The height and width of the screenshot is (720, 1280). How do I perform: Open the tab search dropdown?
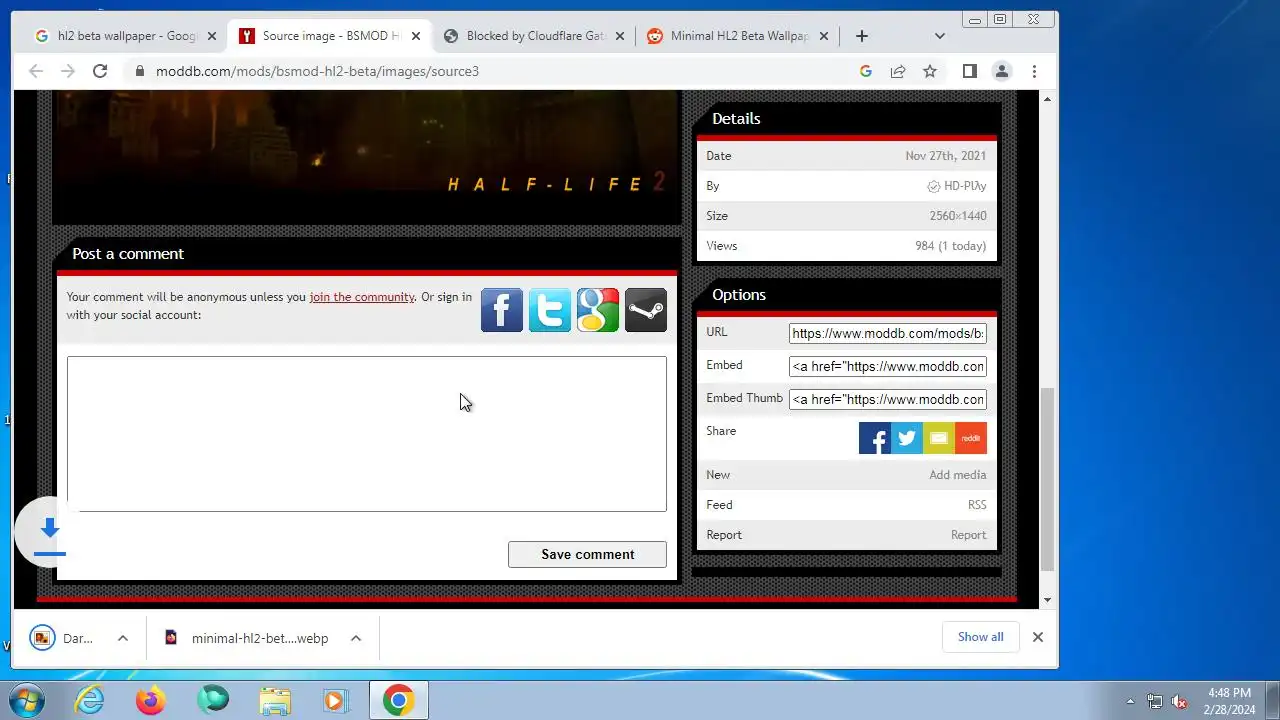click(939, 36)
